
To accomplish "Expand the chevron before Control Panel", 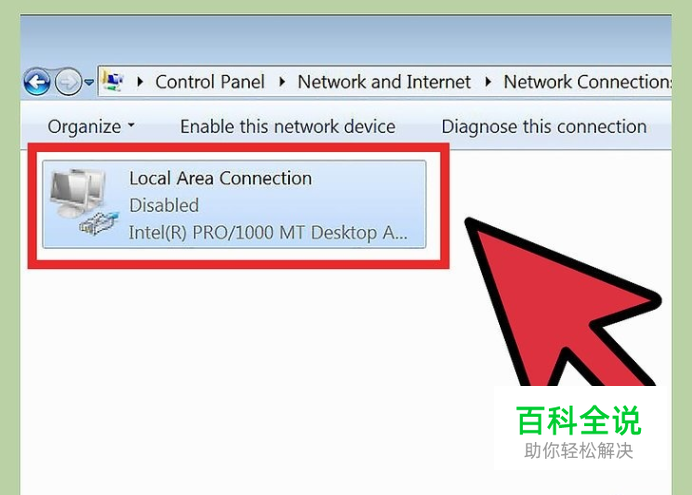I will pos(140,82).
